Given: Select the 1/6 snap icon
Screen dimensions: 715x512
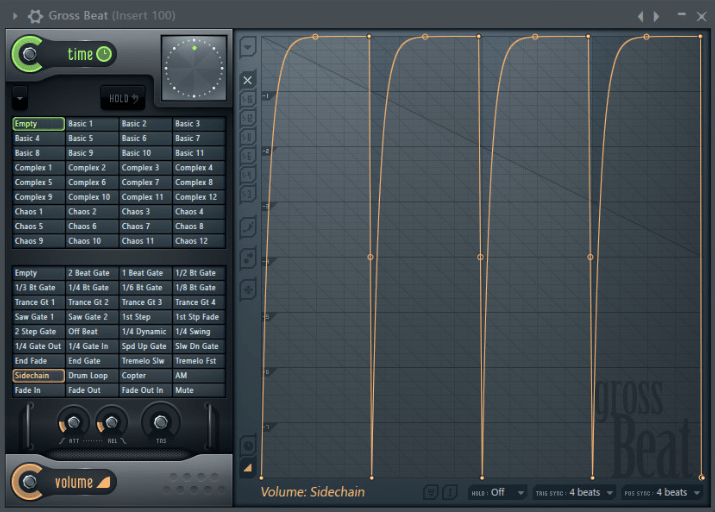Looking at the screenshot, I should (x=248, y=156).
